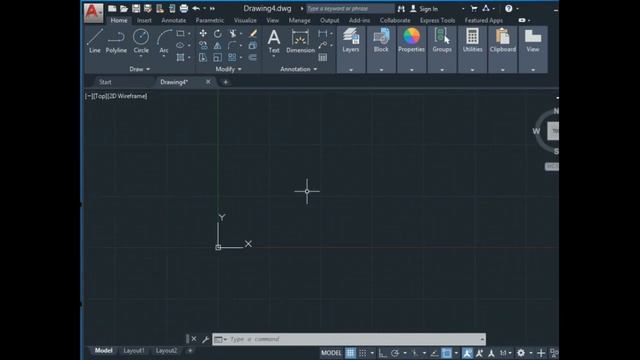This screenshot has height=360, width=640.
Task: Click the Sign In button
Action: (x=424, y=9)
